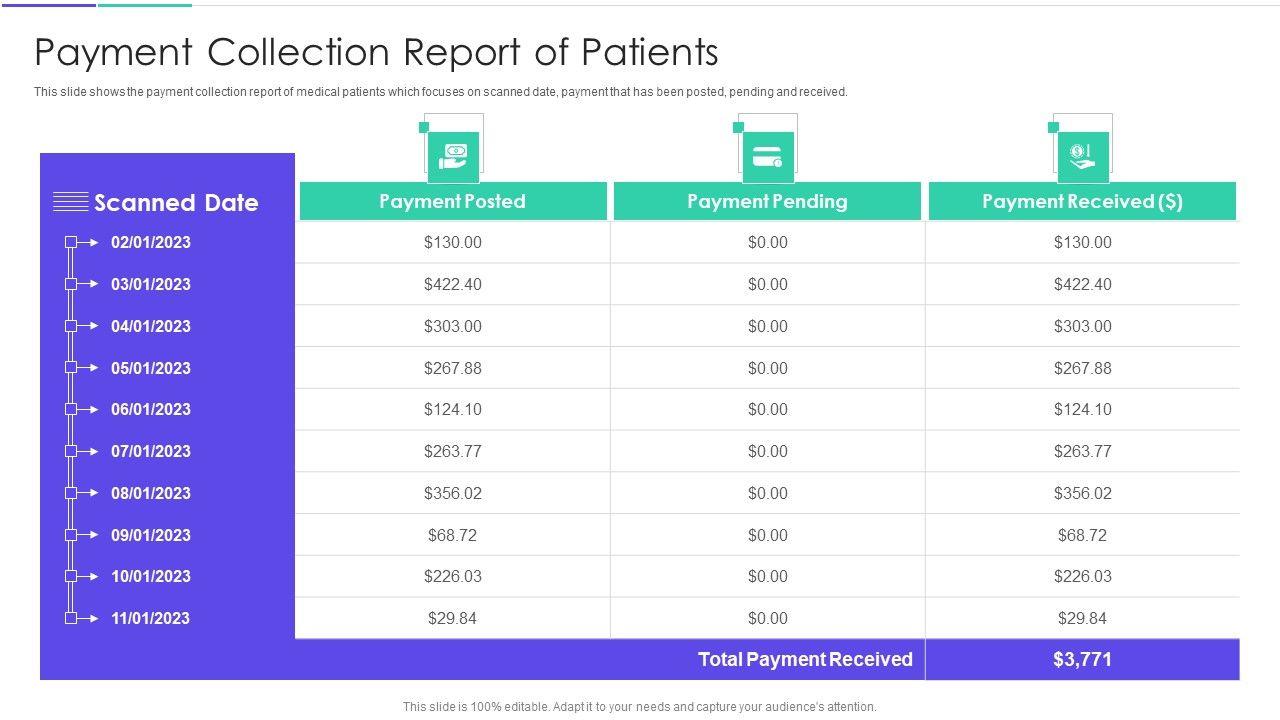This screenshot has height=720, width=1280.
Task: Click the $68.72 cell under Payment Received
Action: click(x=1082, y=535)
